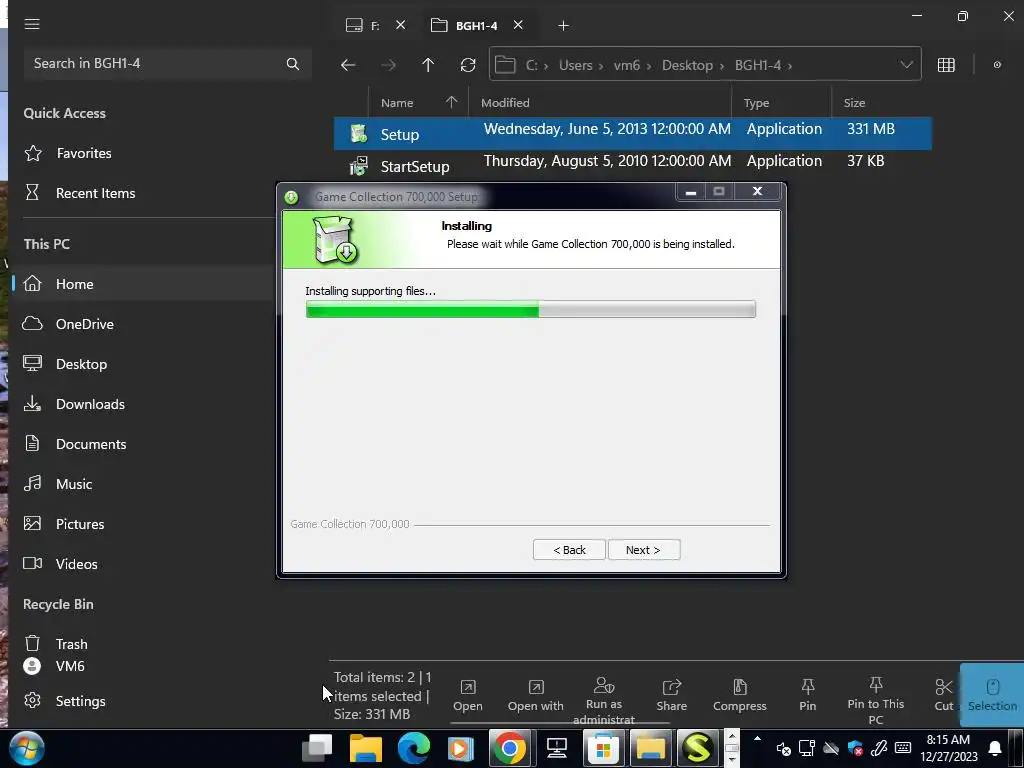Click the Windows Start orb
The height and width of the screenshot is (768, 1024).
[27, 748]
